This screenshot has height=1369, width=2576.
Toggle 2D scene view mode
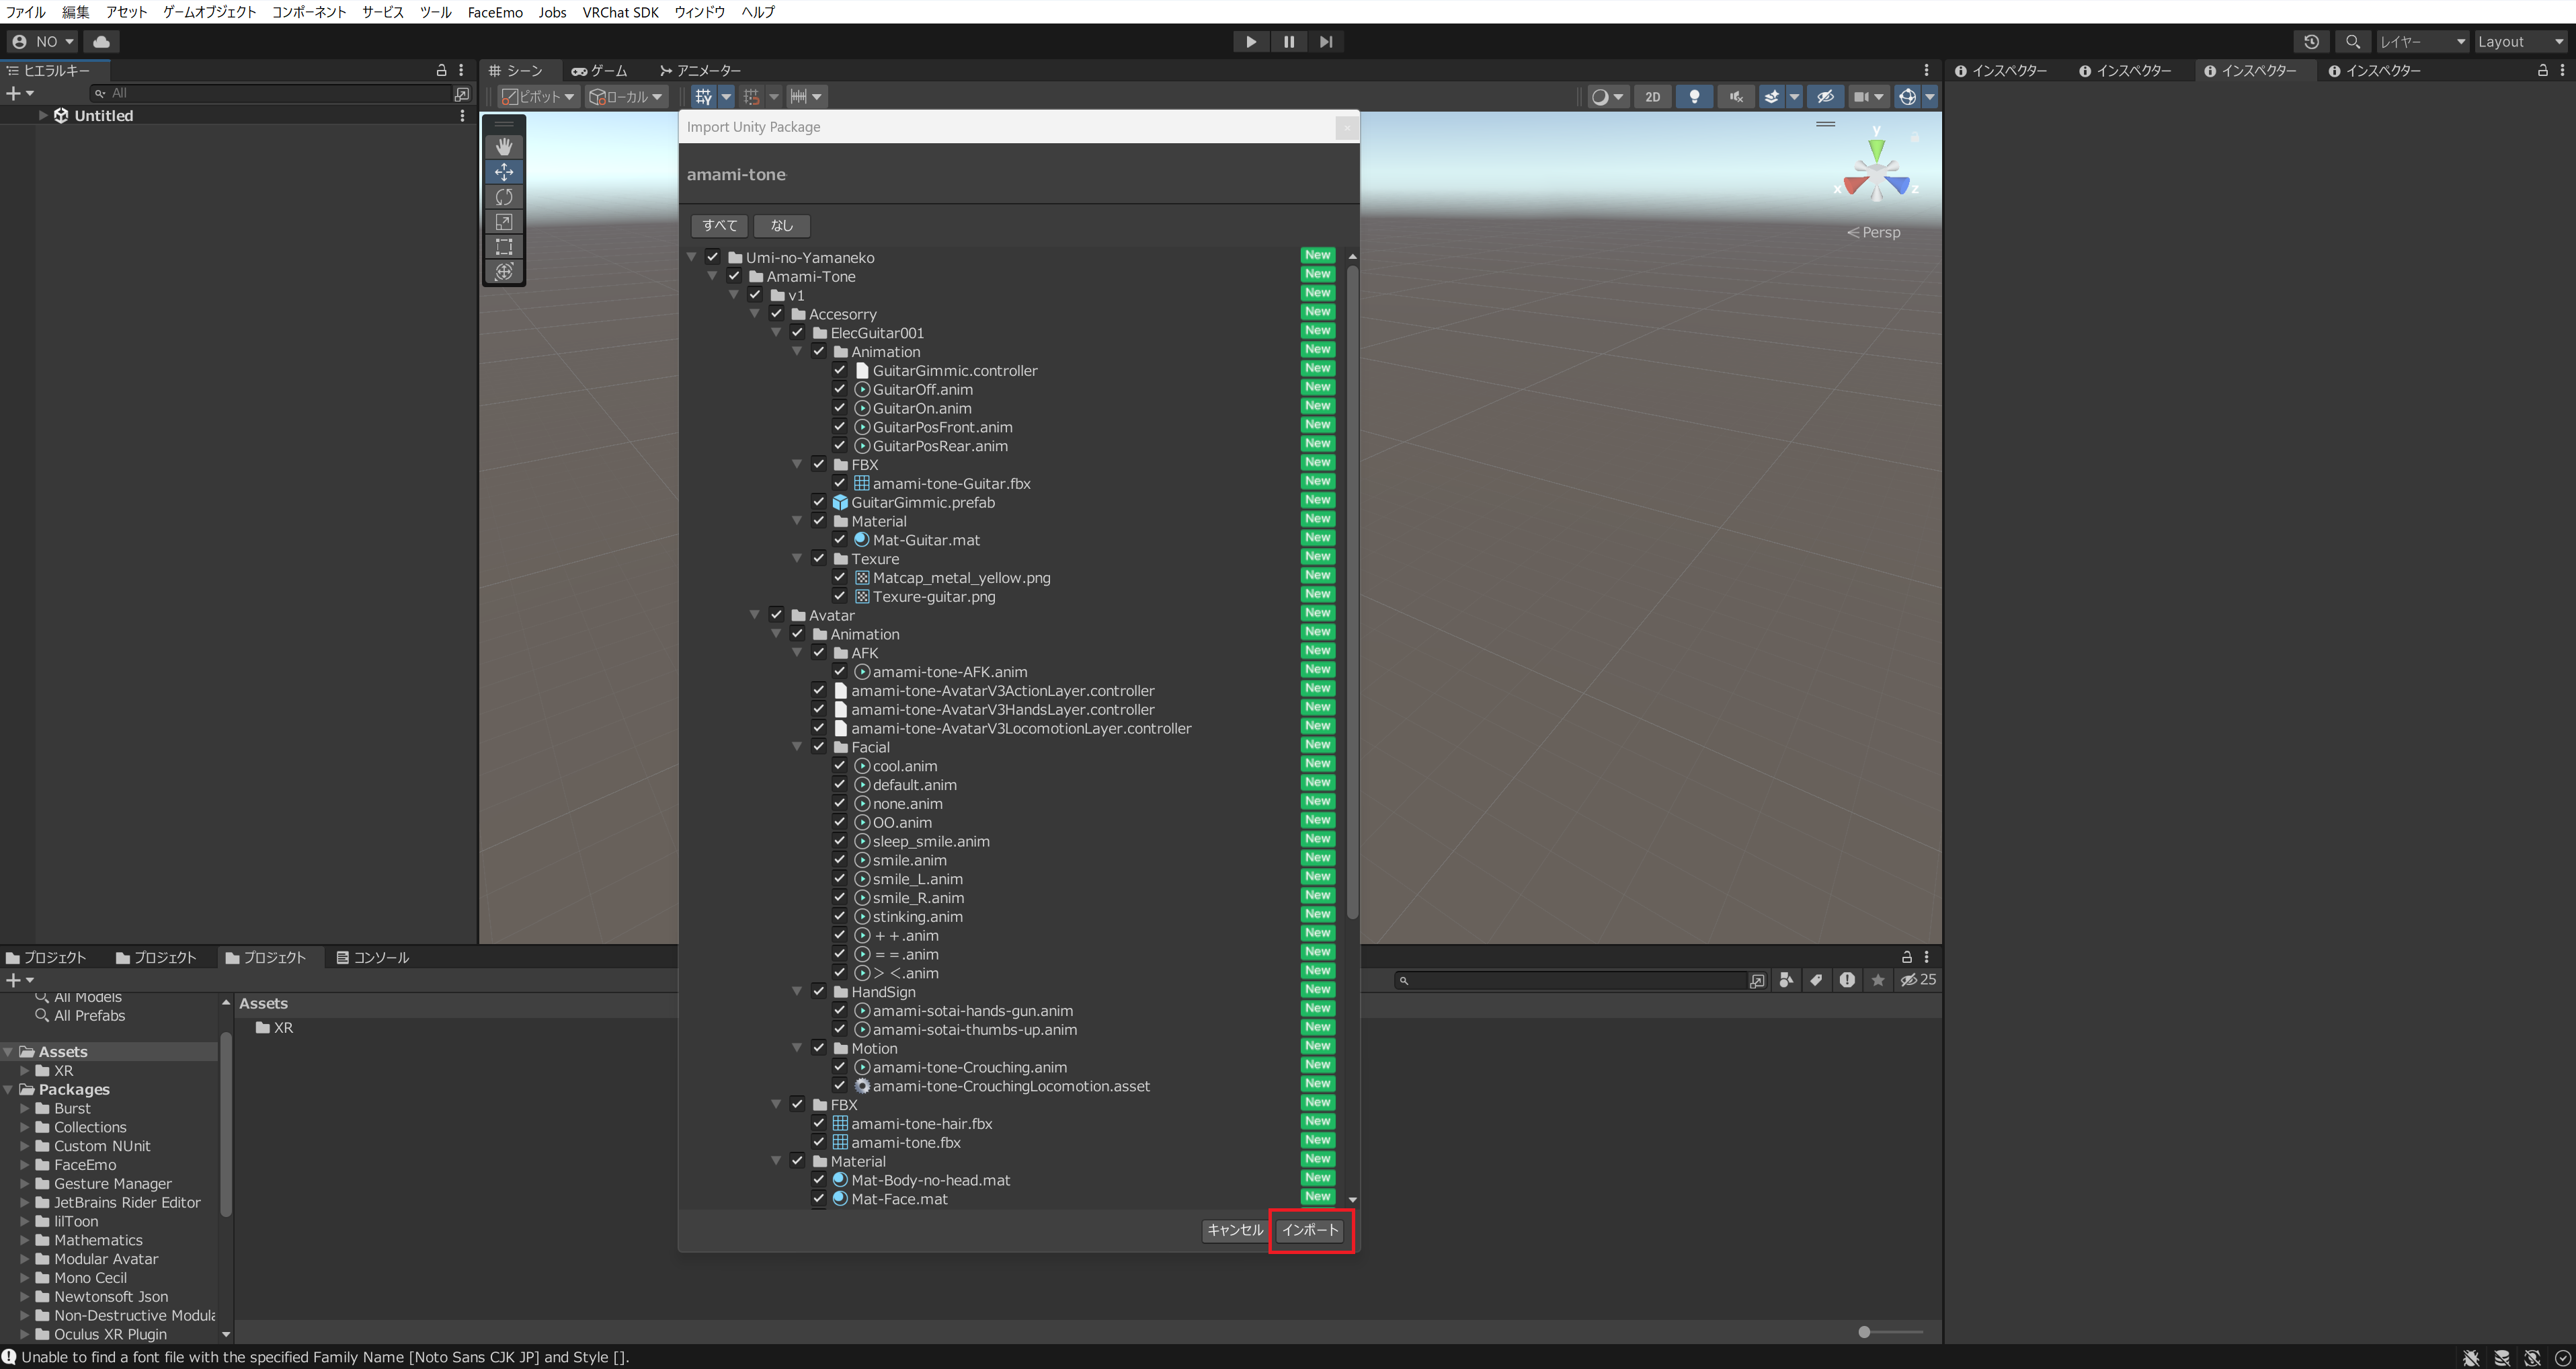(x=1652, y=97)
